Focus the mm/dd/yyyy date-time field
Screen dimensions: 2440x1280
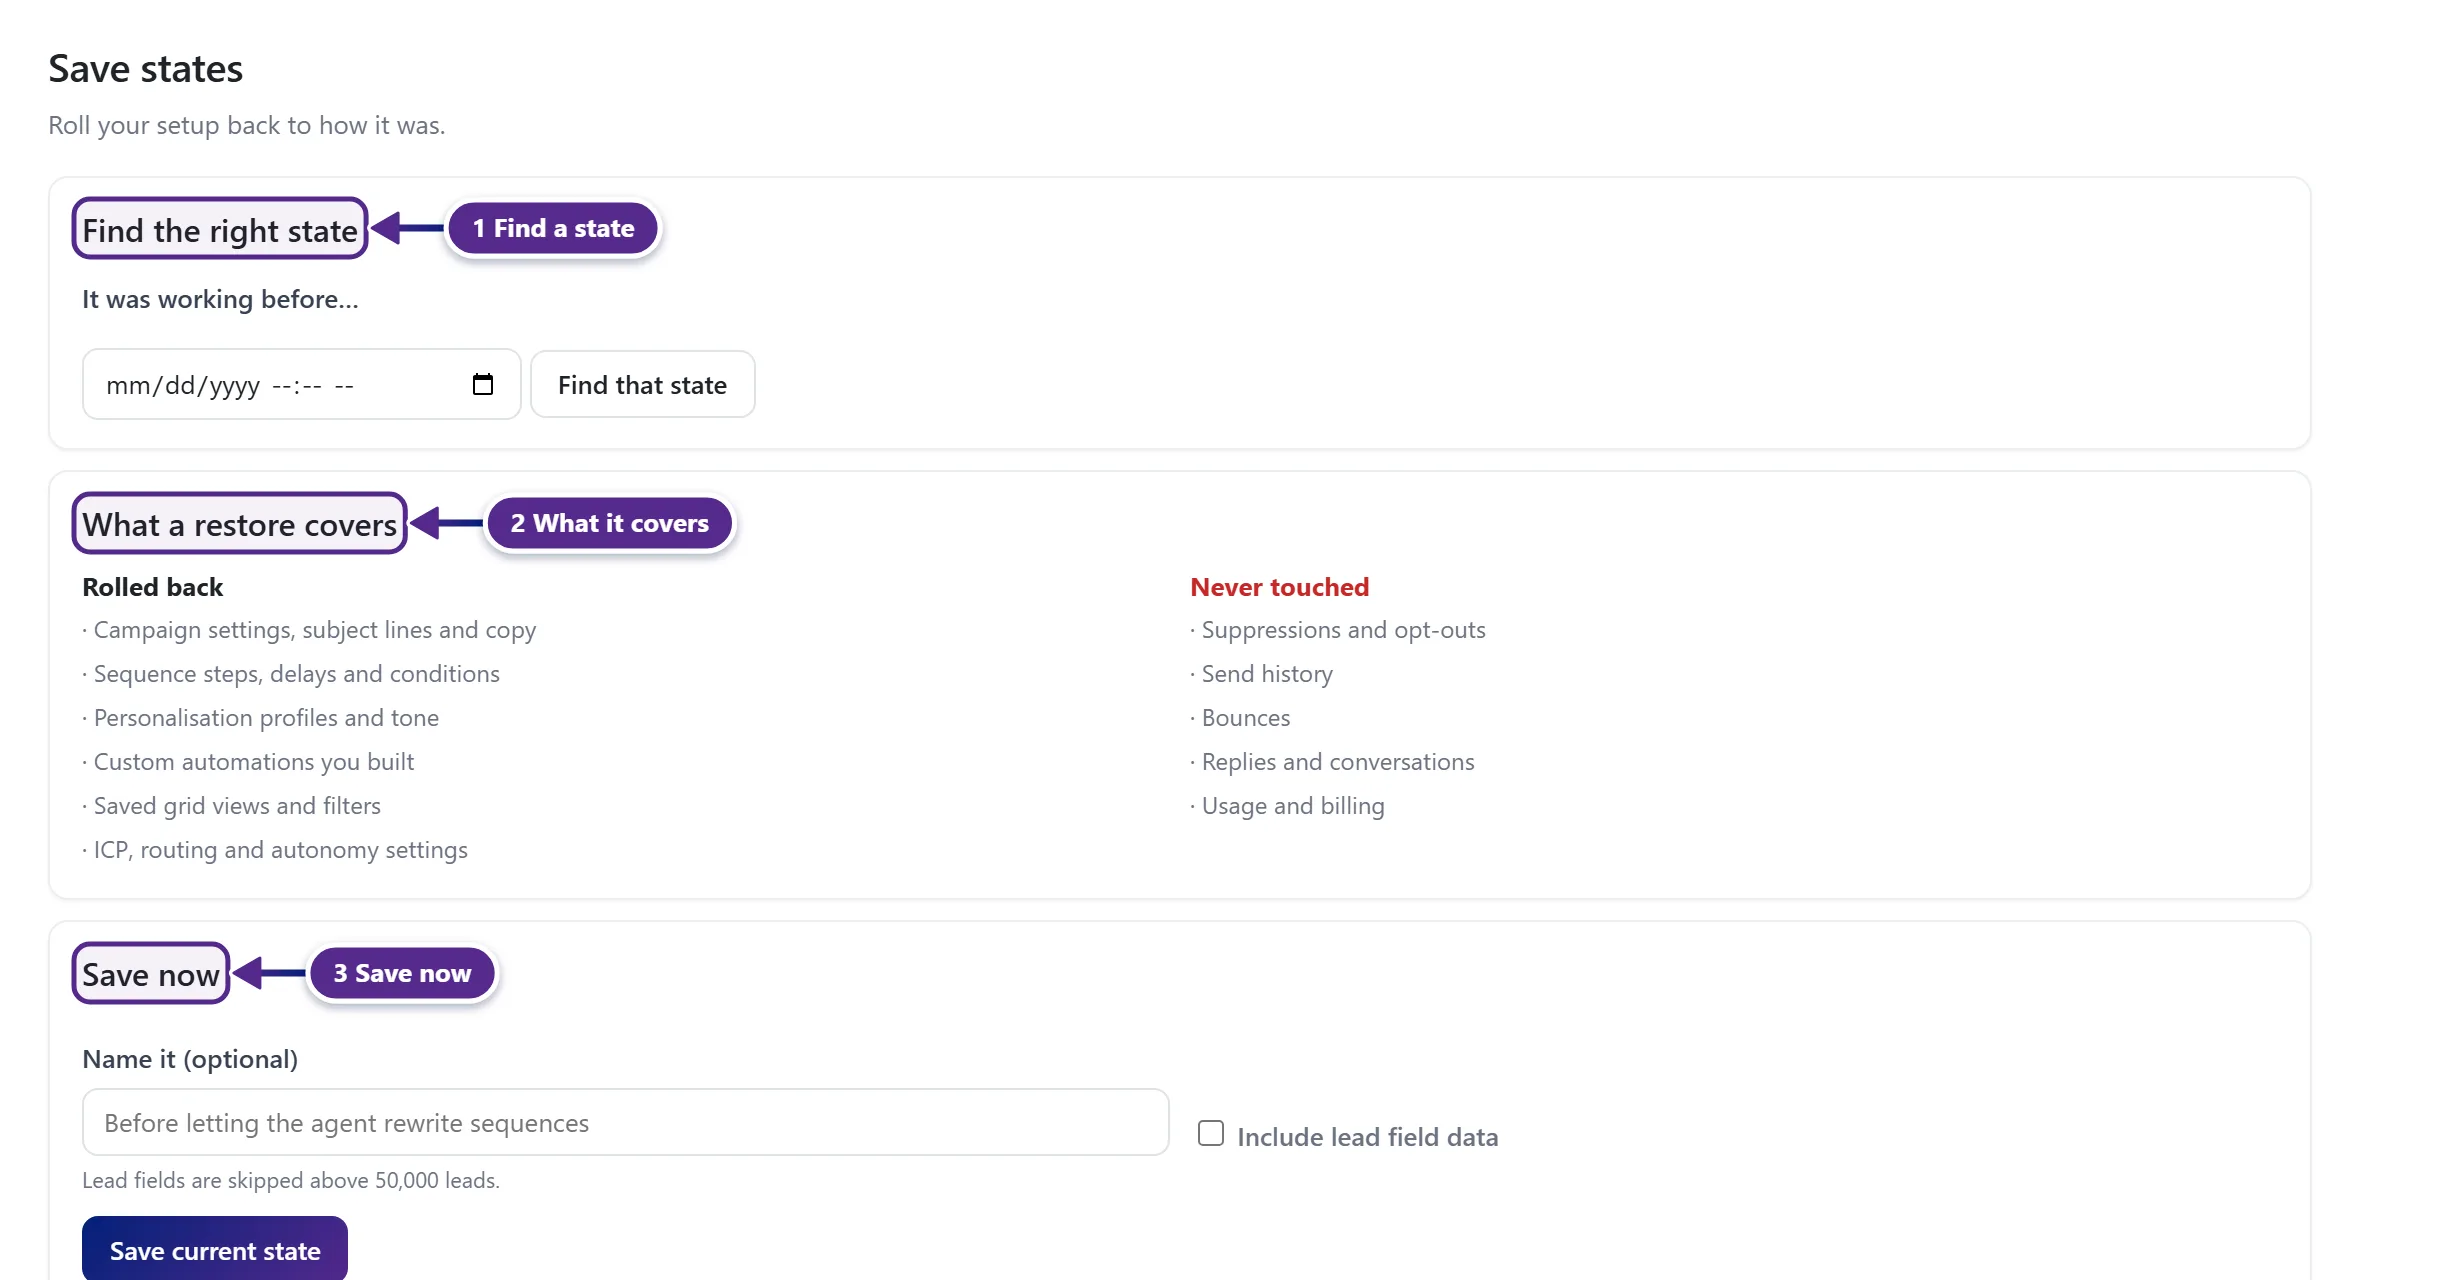click(x=301, y=384)
